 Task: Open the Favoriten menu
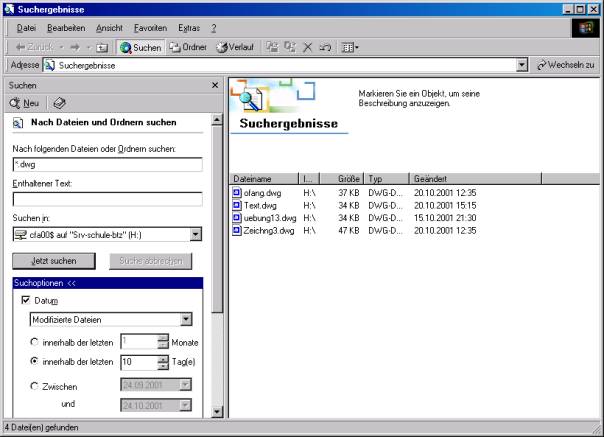150,28
